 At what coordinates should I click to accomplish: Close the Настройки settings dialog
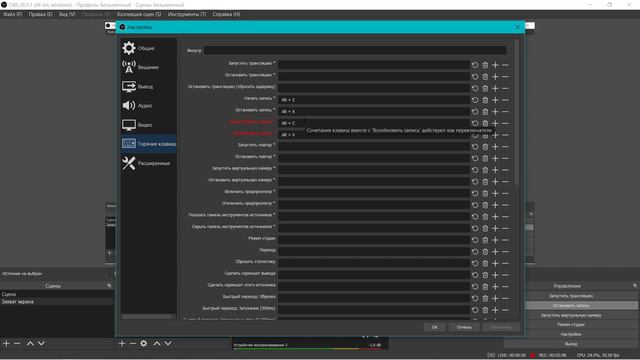[x=518, y=27]
